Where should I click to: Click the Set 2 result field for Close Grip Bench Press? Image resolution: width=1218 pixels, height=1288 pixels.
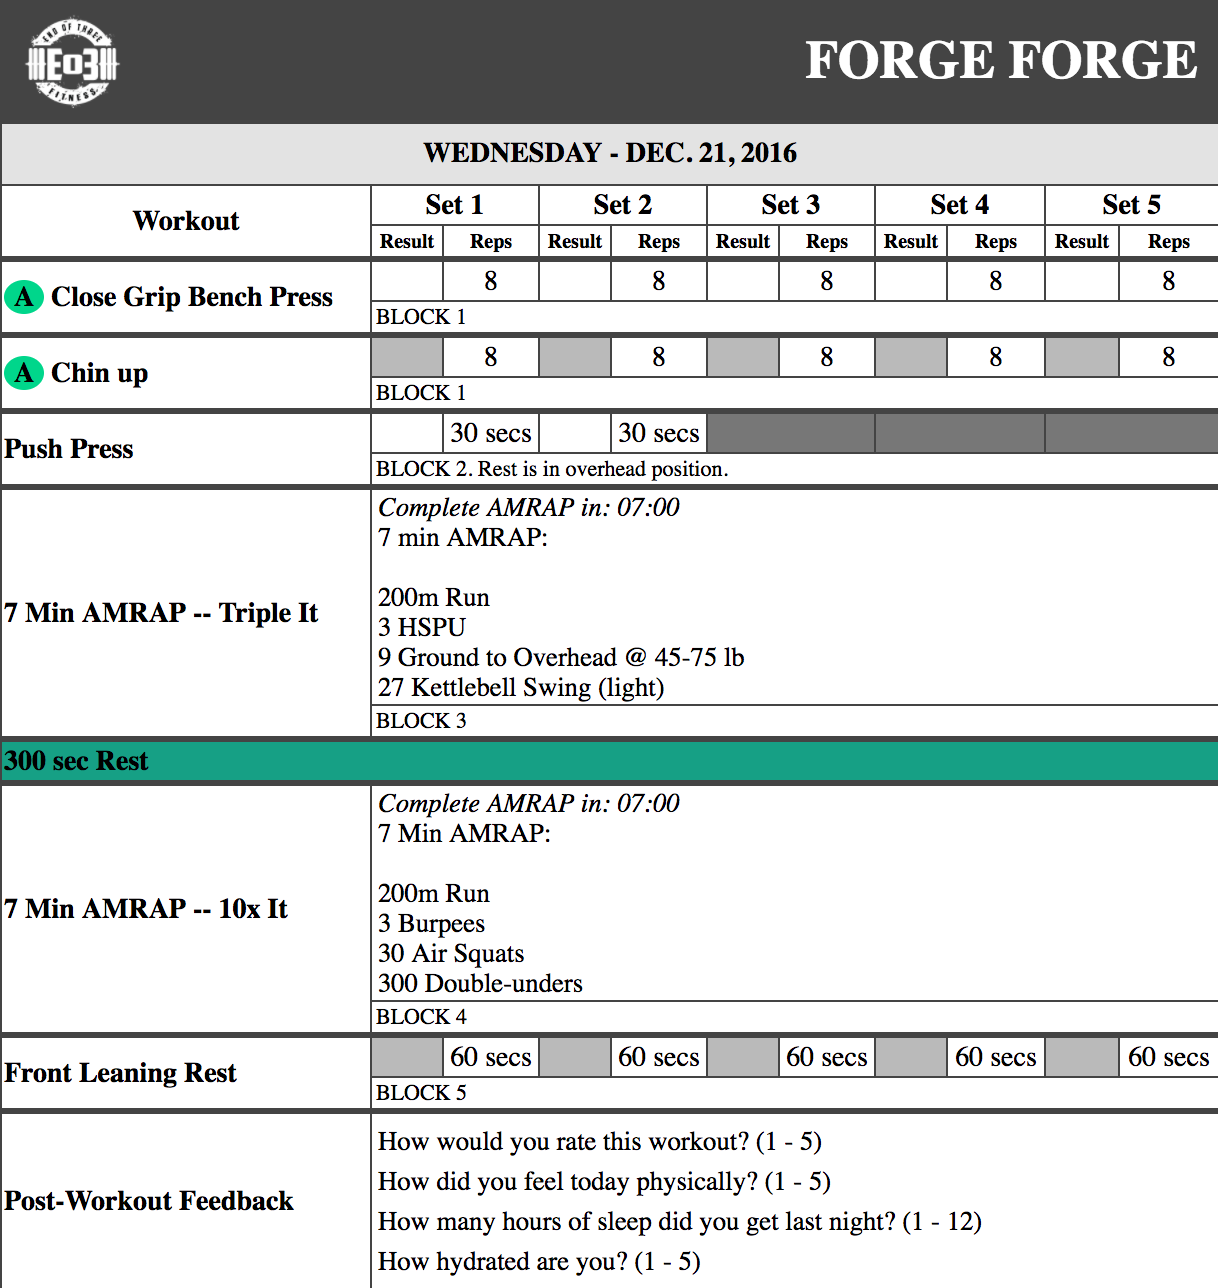click(x=575, y=281)
